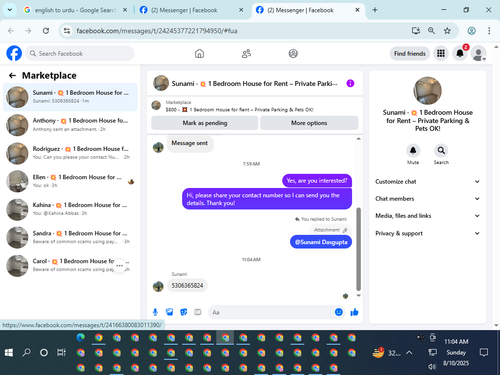The height and width of the screenshot is (375, 500).
Task: Choose a sticker from the composer
Action: pos(184,312)
